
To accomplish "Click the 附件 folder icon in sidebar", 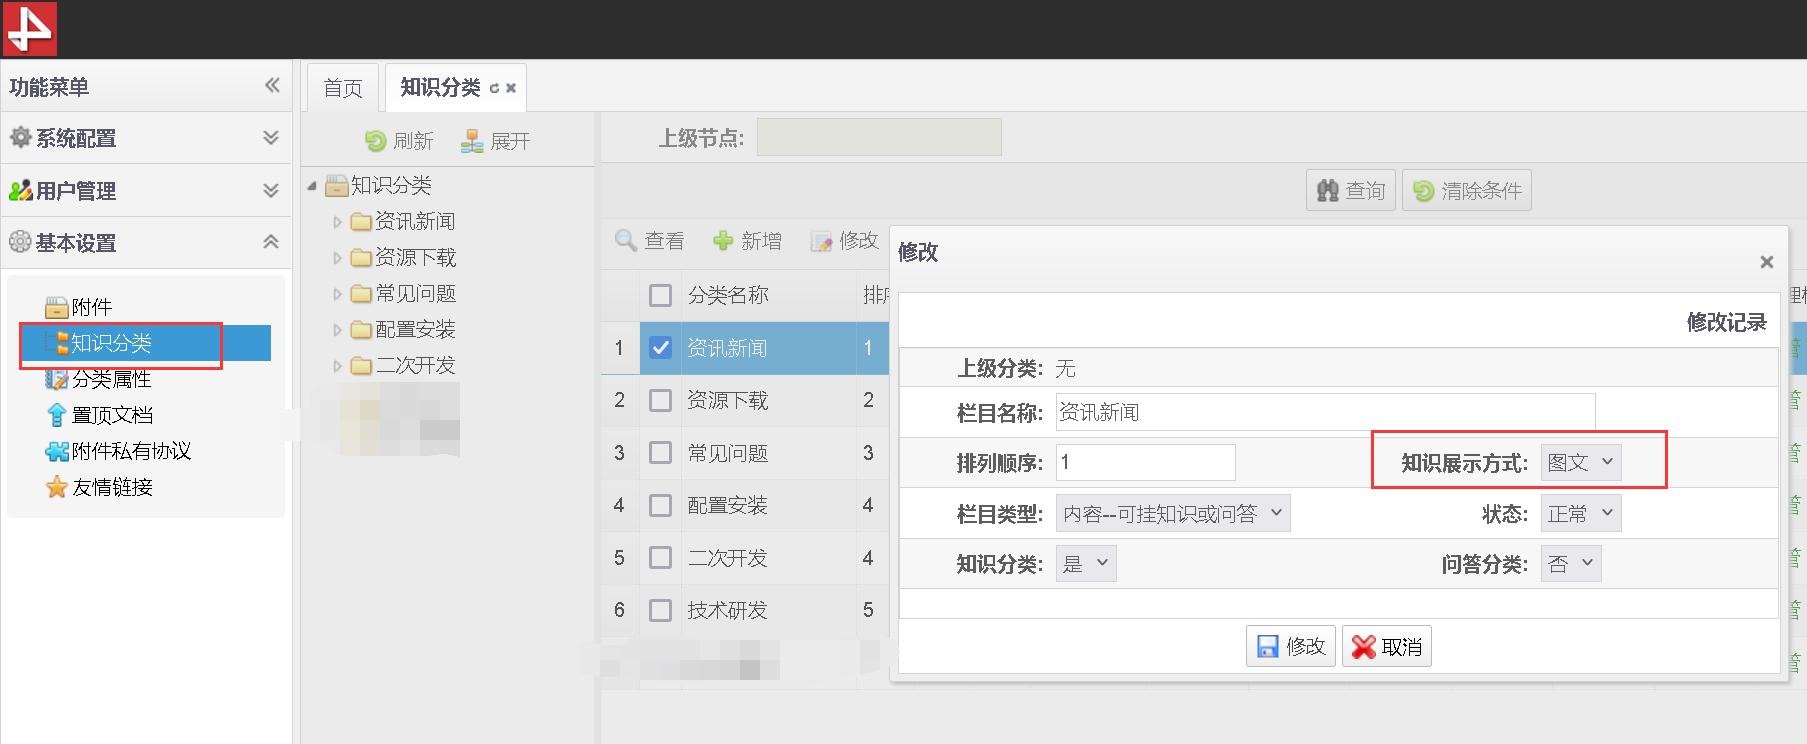I will pyautogui.click(x=57, y=307).
